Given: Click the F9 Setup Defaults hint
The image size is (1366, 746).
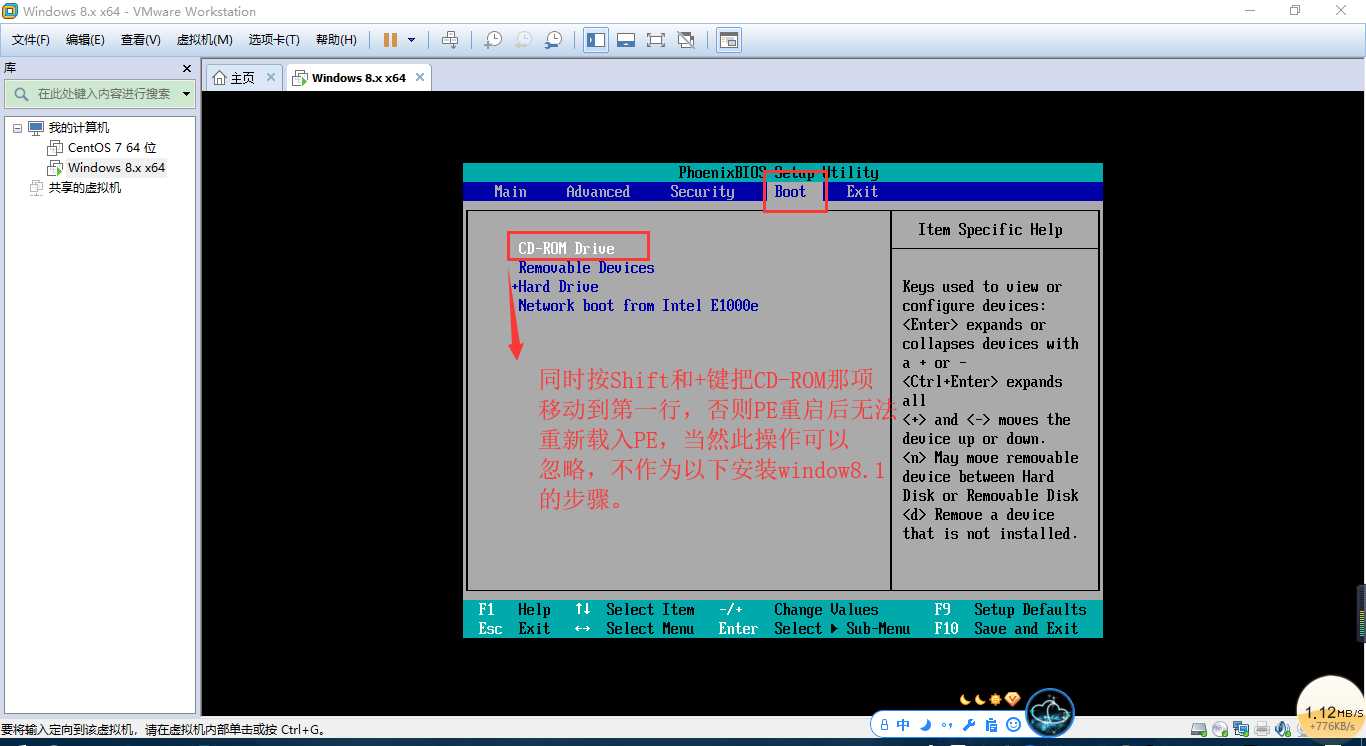Looking at the screenshot, I should coord(1010,609).
